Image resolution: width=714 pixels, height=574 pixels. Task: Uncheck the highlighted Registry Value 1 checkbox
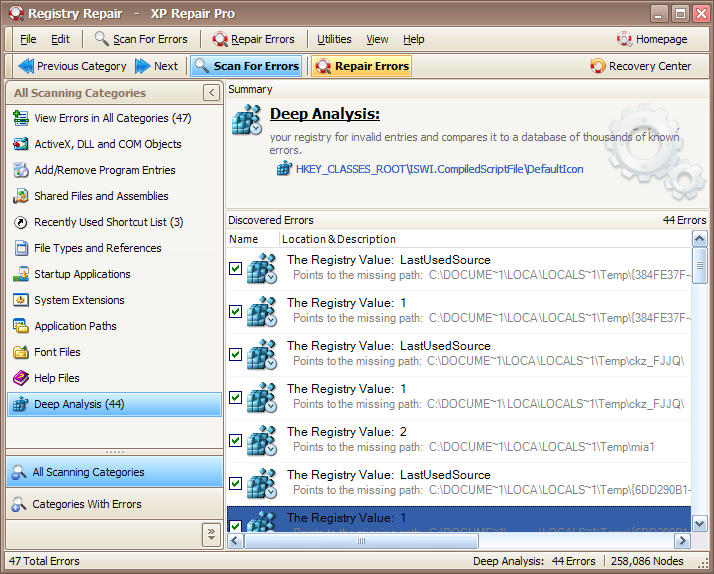coord(235,526)
